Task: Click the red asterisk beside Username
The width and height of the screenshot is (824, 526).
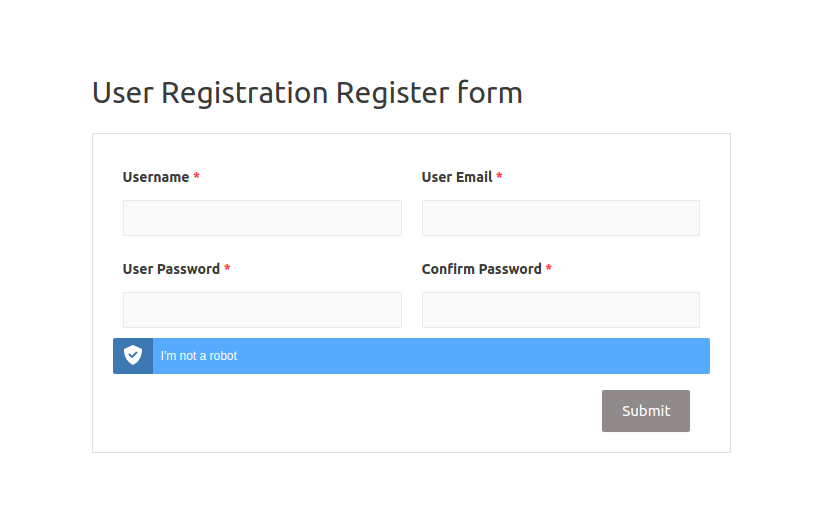Action: point(197,177)
